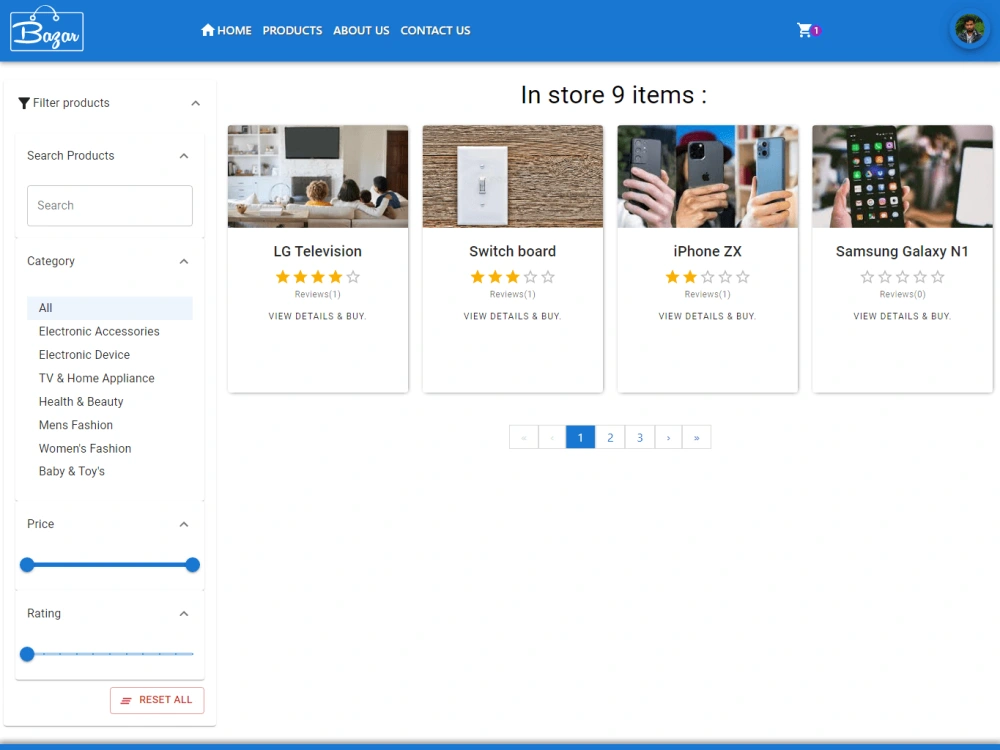The image size is (1000, 750).
Task: Click Reviews(0) under Samsung Galaxy N1
Action: click(x=902, y=294)
